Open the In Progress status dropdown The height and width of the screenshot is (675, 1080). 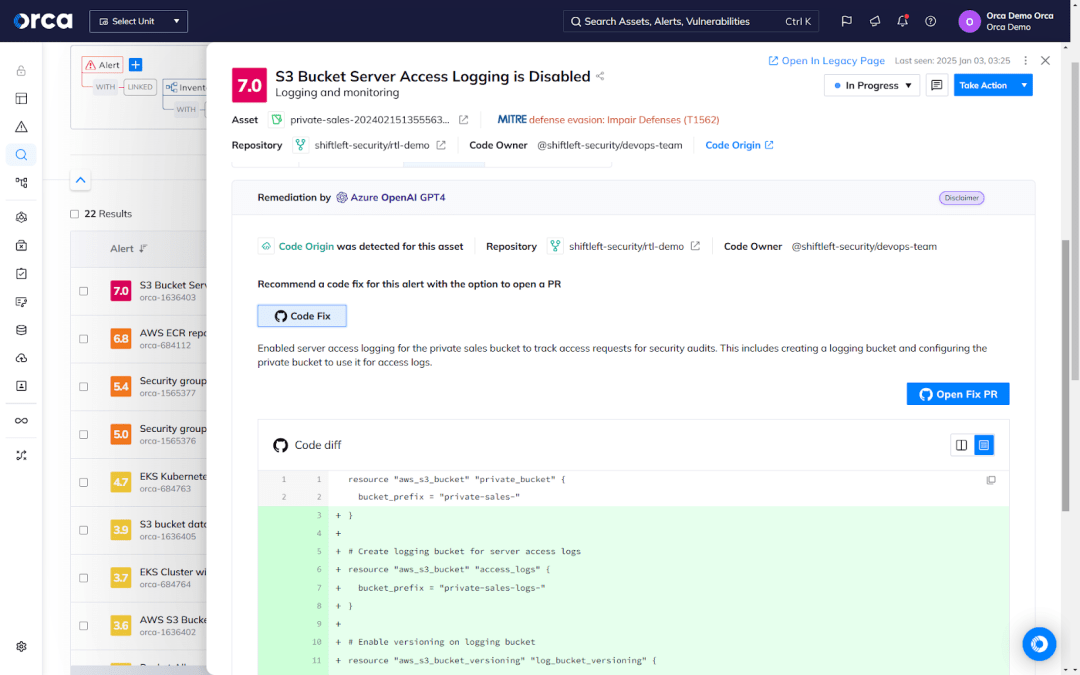click(x=872, y=85)
